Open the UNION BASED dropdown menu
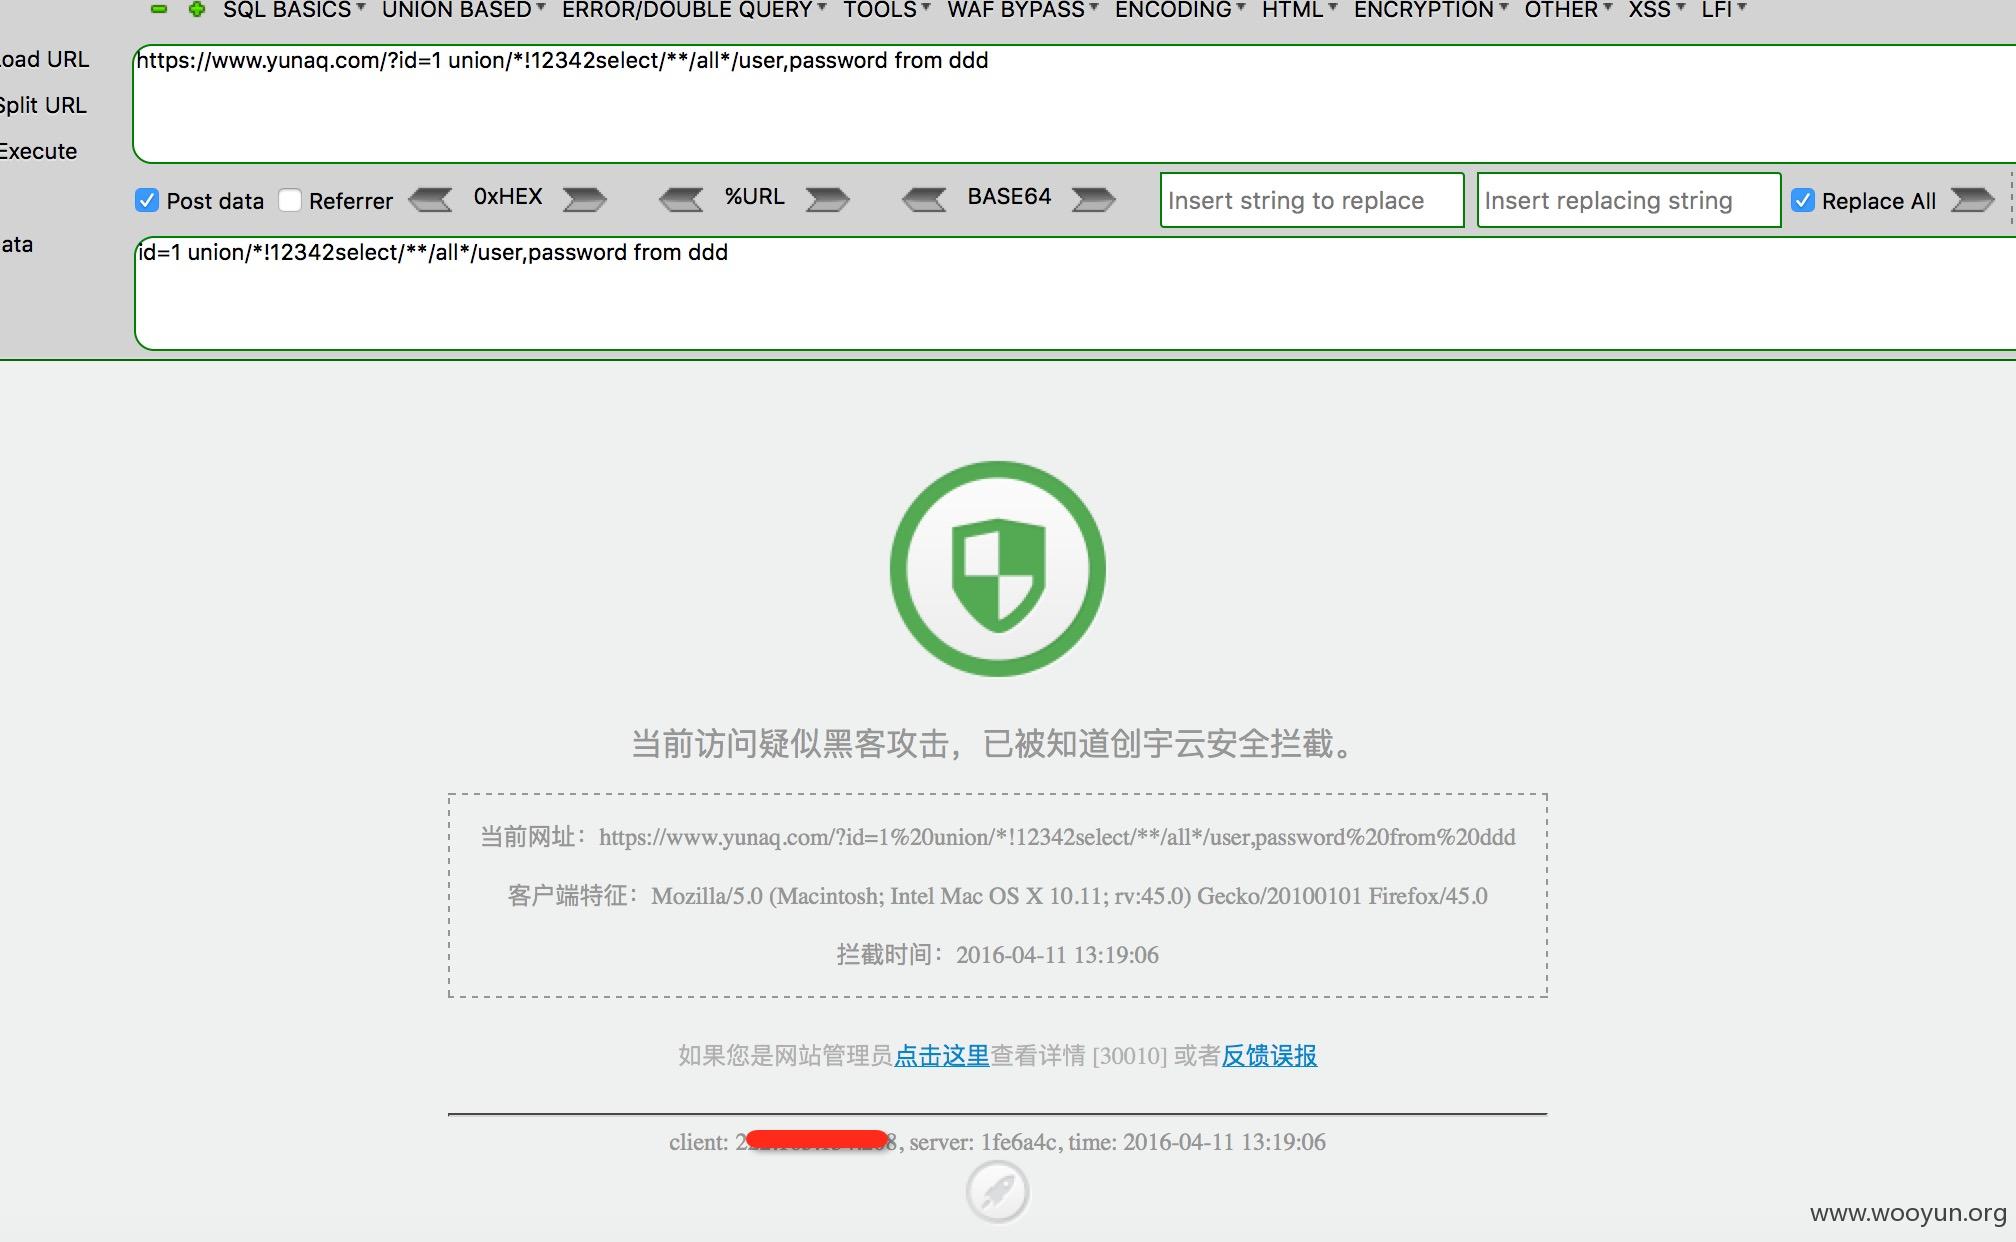Image resolution: width=2016 pixels, height=1242 pixels. 463,10
